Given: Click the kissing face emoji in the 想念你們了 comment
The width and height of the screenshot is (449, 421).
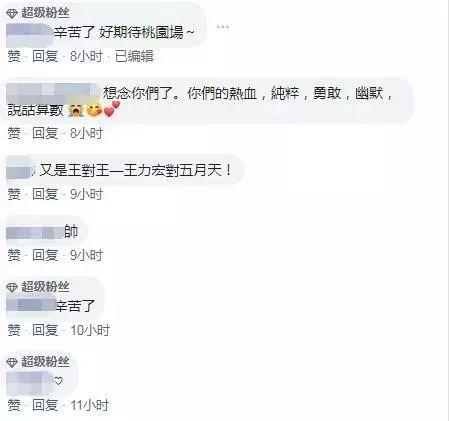Looking at the screenshot, I should point(94,110).
